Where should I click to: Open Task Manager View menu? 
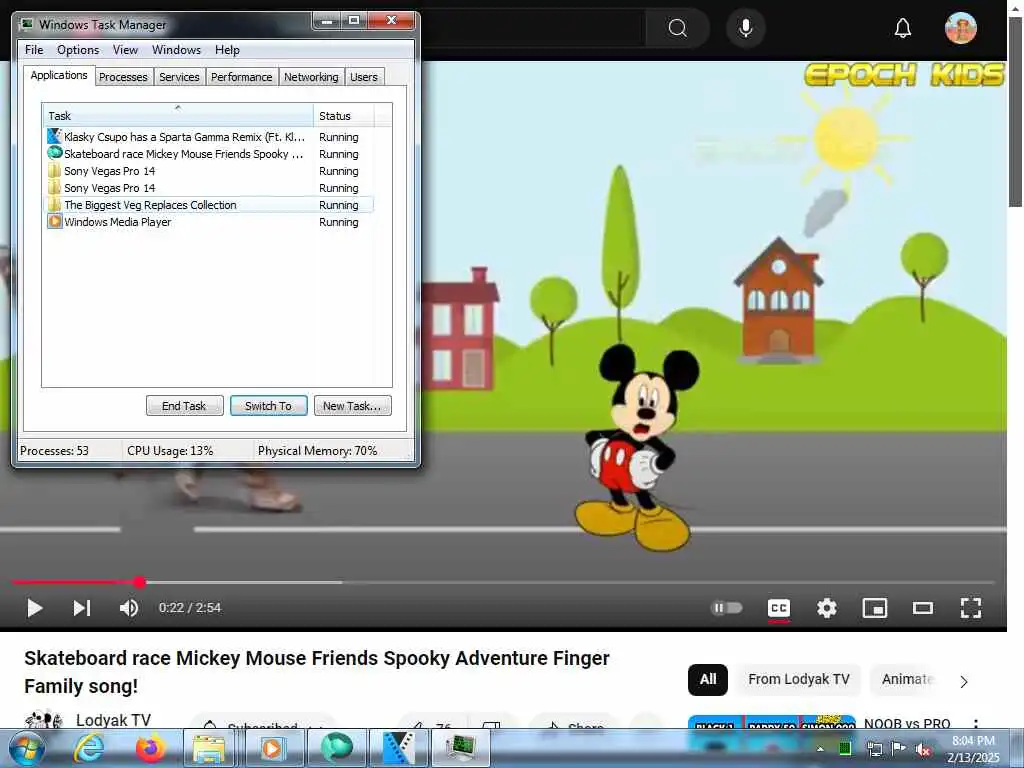(125, 50)
